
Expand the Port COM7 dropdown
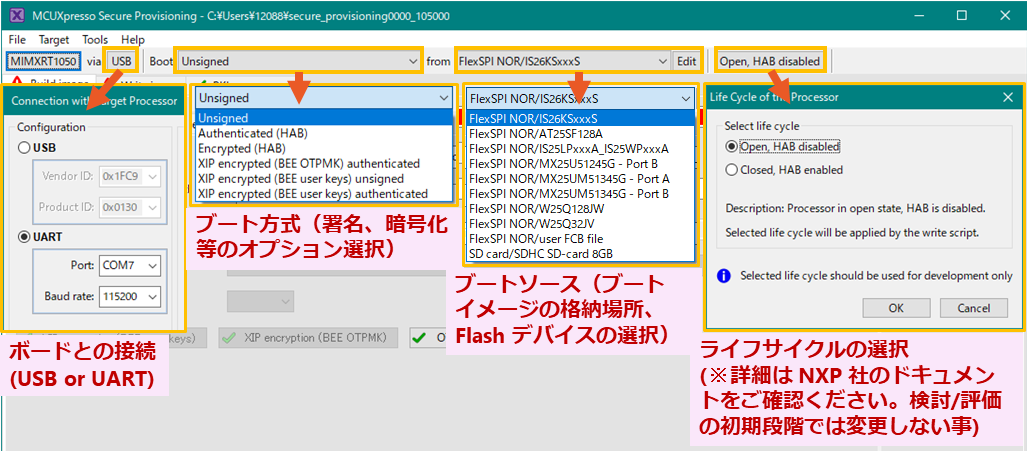pyautogui.click(x=129, y=266)
